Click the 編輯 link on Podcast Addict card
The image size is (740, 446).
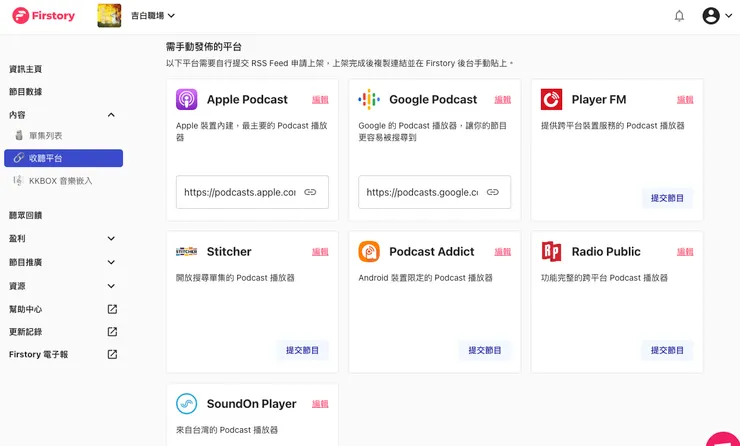(503, 252)
